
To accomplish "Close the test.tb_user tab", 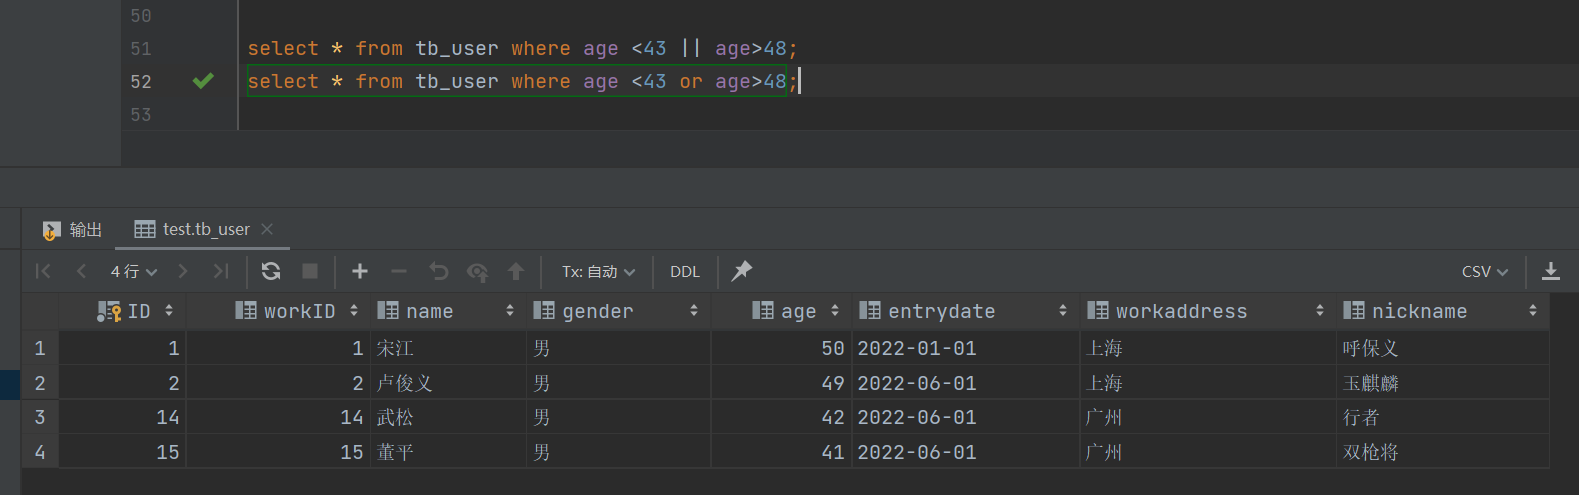I will 267,229.
